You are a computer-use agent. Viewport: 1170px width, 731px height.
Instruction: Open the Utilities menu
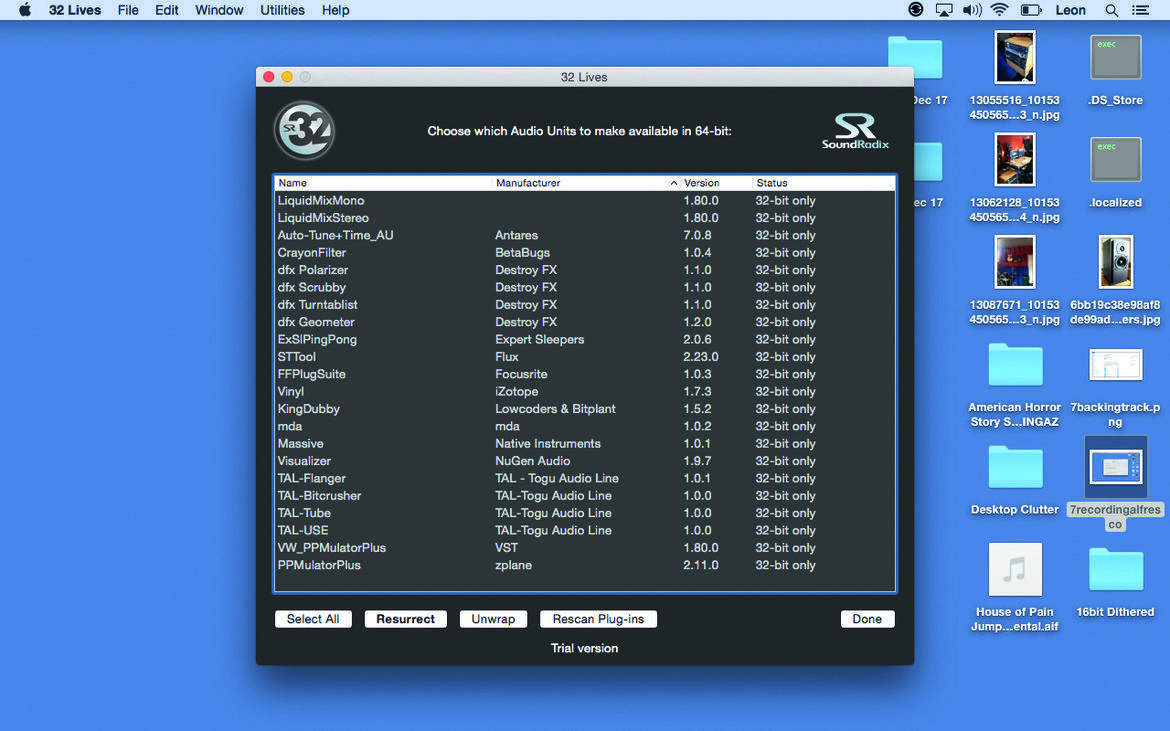coord(282,10)
